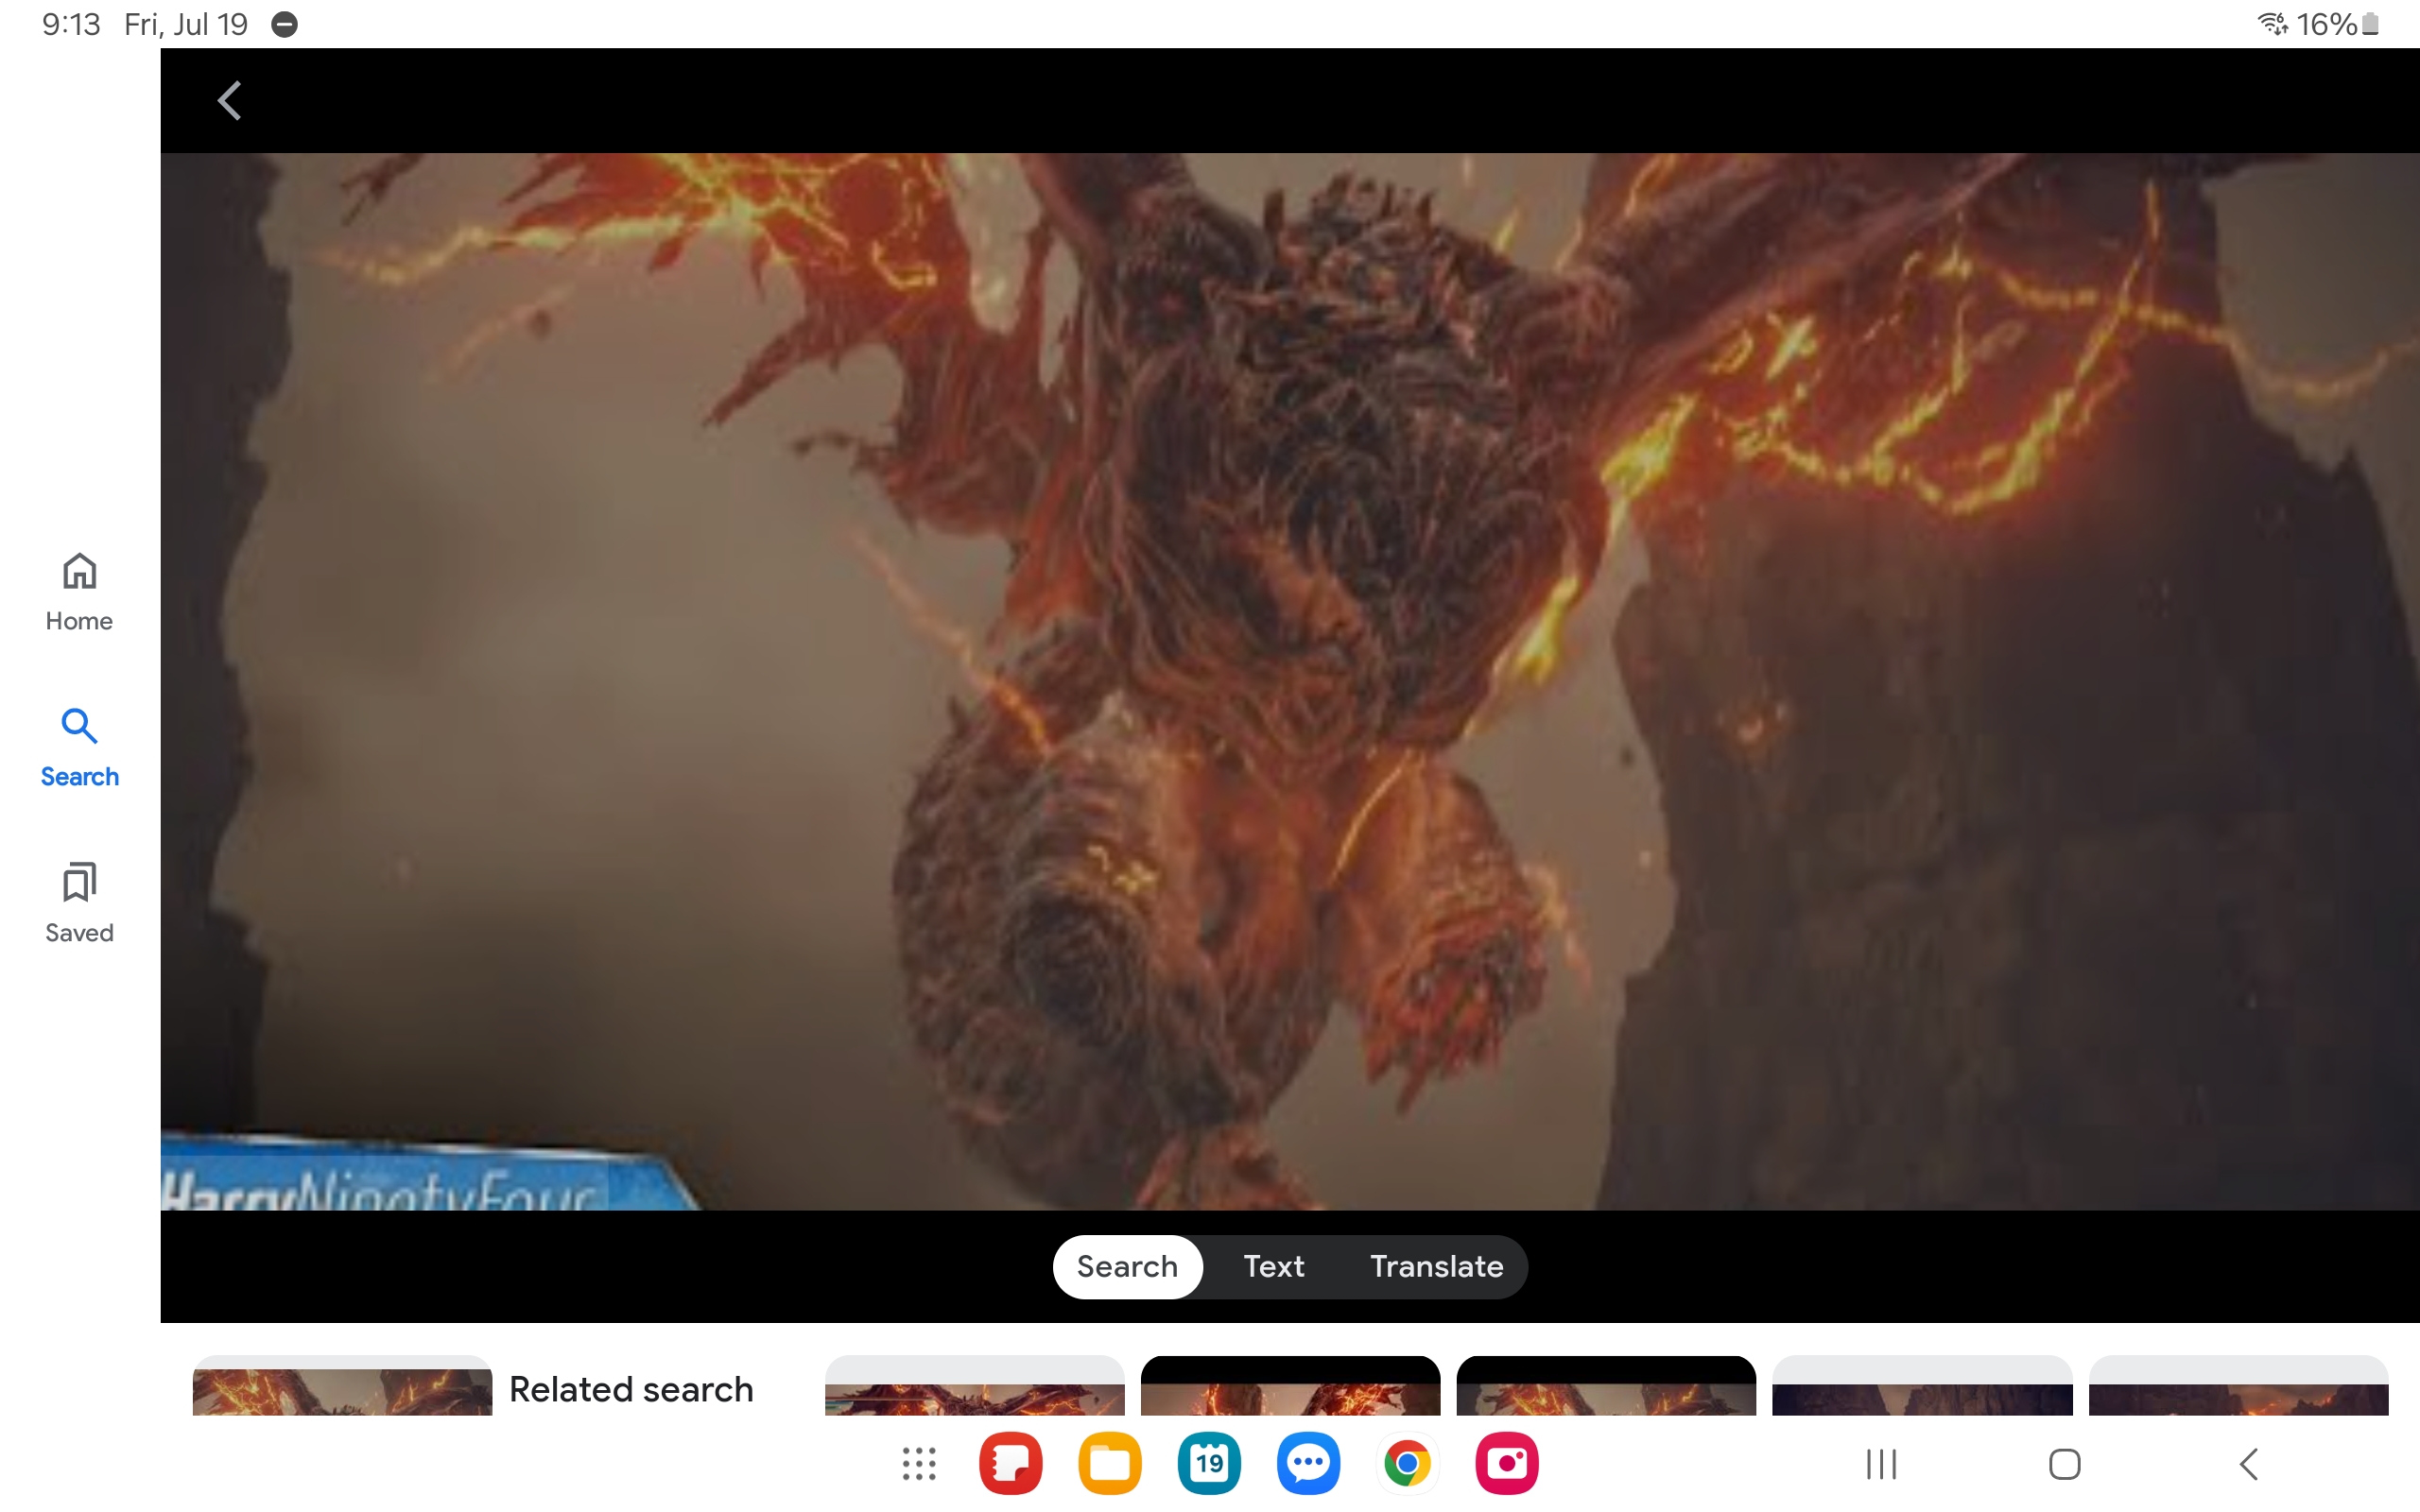Image resolution: width=2420 pixels, height=1512 pixels.
Task: Open the first visual match result thumbnail
Action: [974, 1390]
